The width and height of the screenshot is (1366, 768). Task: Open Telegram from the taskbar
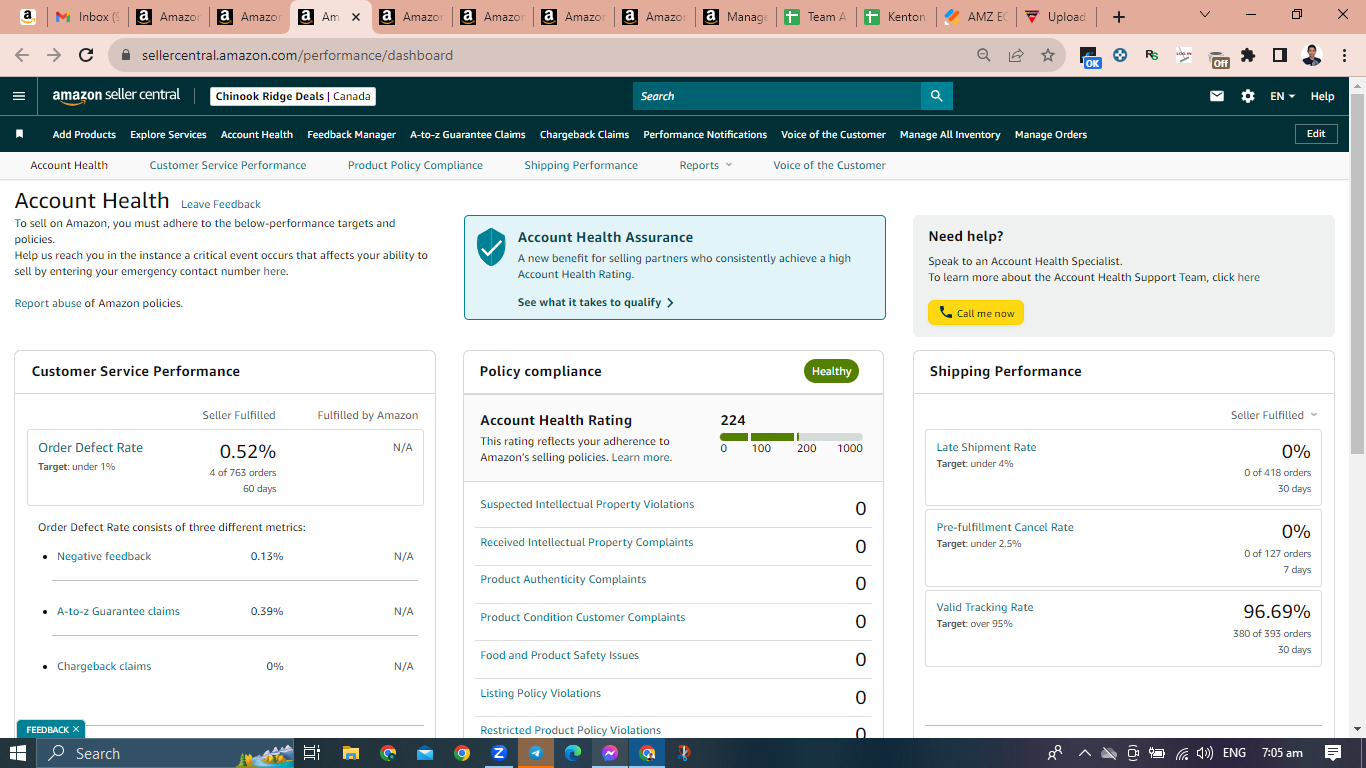coord(536,753)
